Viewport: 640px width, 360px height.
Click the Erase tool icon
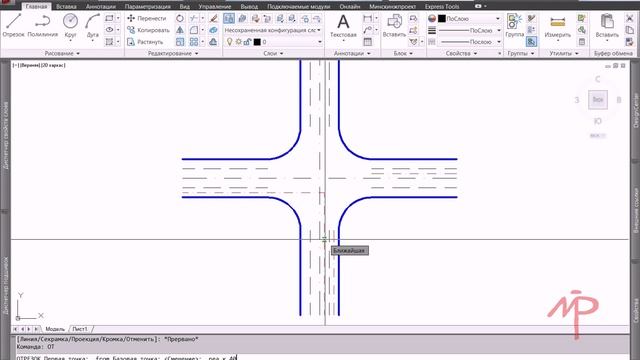213,18
